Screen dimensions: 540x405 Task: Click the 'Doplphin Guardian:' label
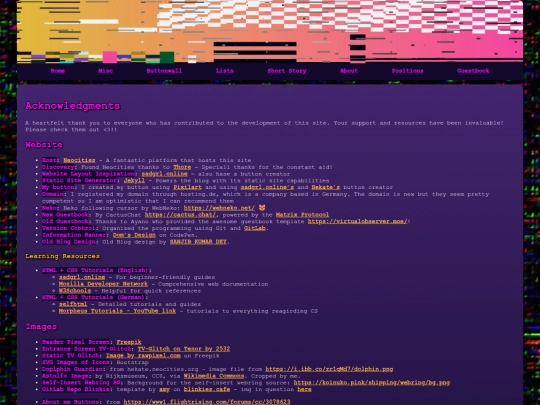click(x=74, y=369)
